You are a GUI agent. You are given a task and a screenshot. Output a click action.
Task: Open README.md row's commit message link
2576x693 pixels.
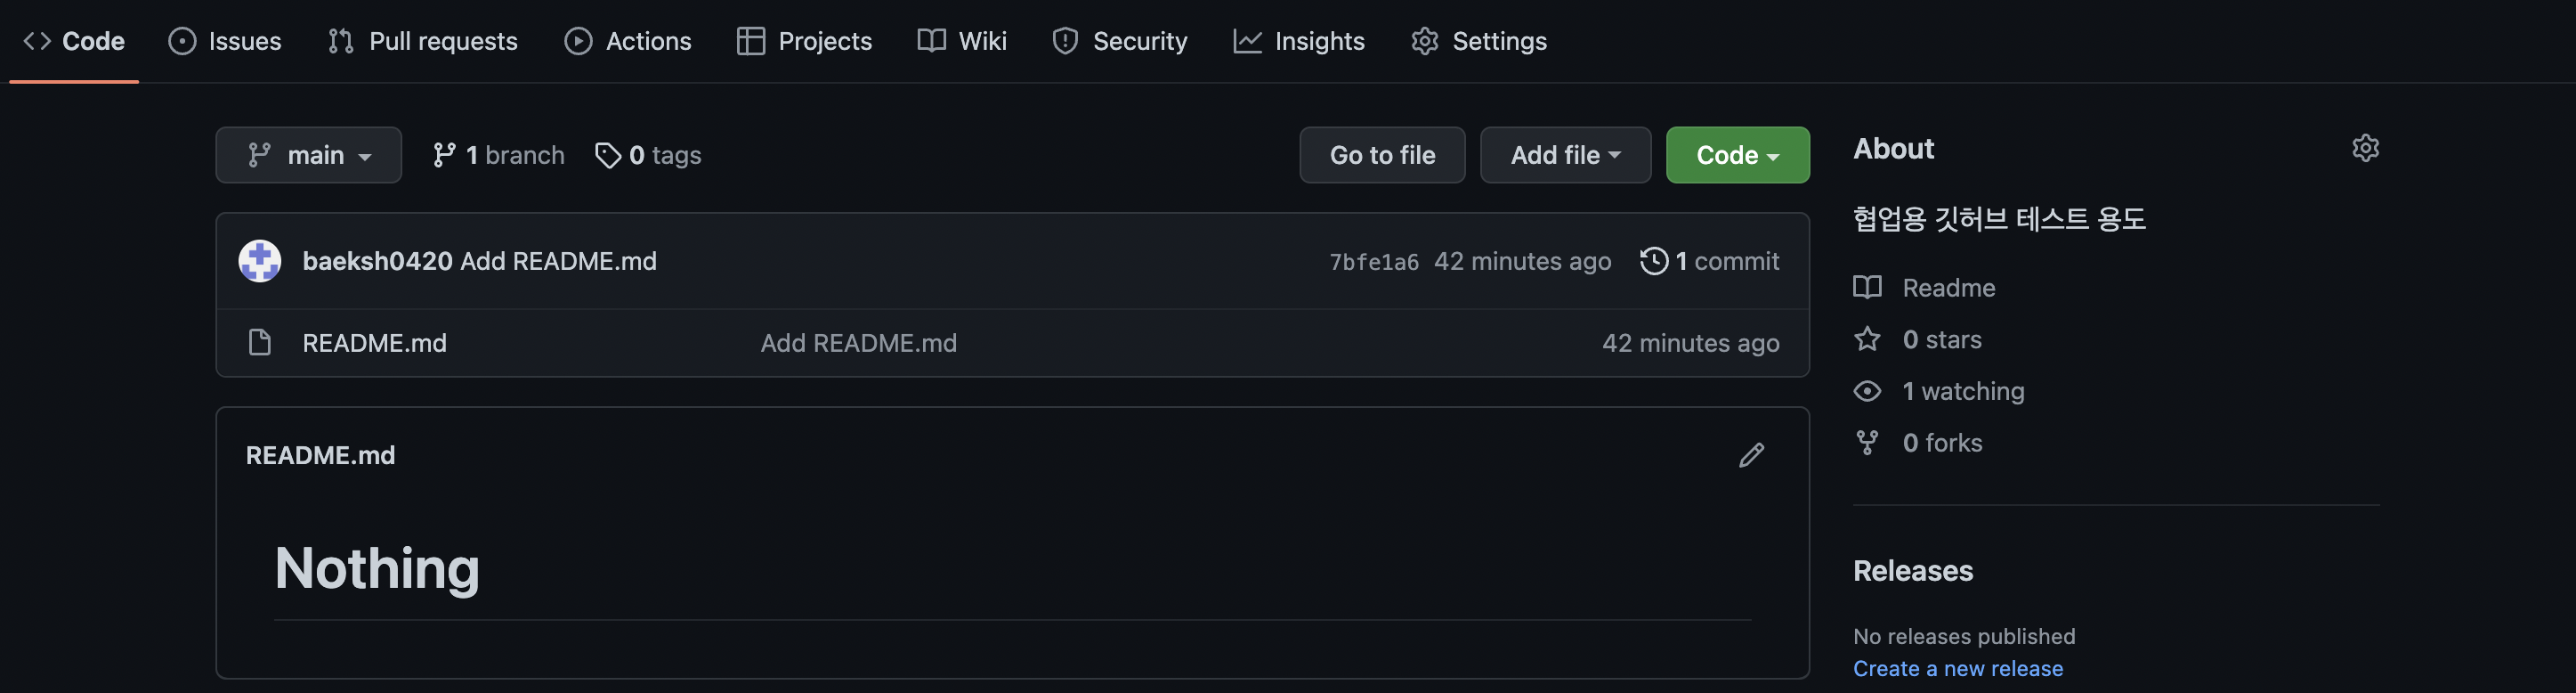[858, 343]
